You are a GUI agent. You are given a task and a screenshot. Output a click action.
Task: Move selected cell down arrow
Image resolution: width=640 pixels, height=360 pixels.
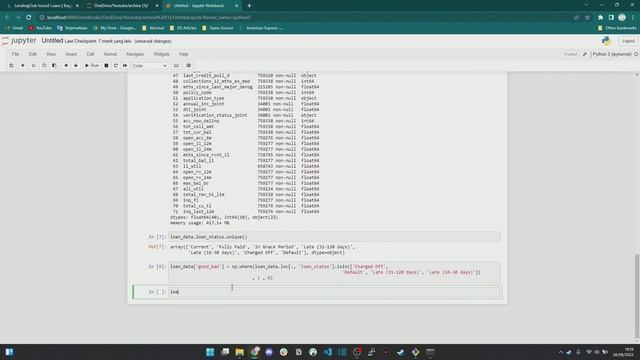point(76,66)
